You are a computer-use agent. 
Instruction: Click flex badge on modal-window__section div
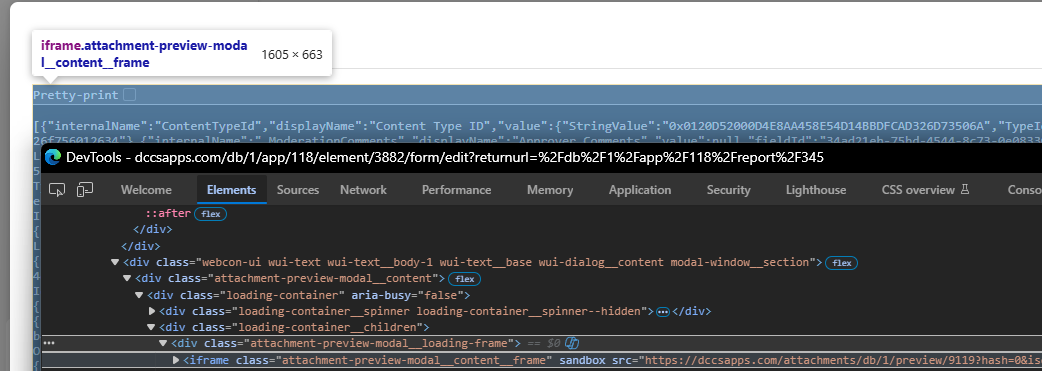pos(841,263)
